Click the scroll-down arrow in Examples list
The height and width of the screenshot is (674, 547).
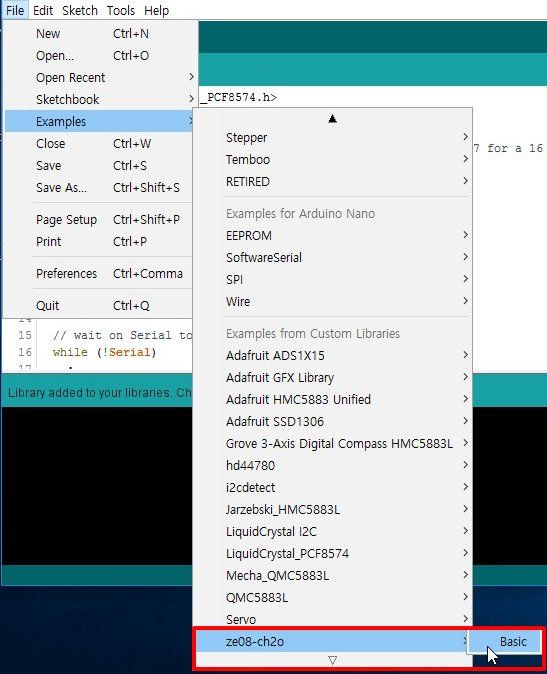[x=332, y=659]
